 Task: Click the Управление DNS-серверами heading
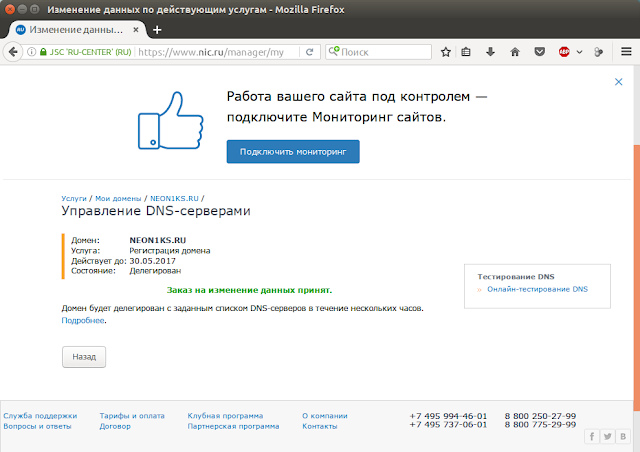pos(156,211)
